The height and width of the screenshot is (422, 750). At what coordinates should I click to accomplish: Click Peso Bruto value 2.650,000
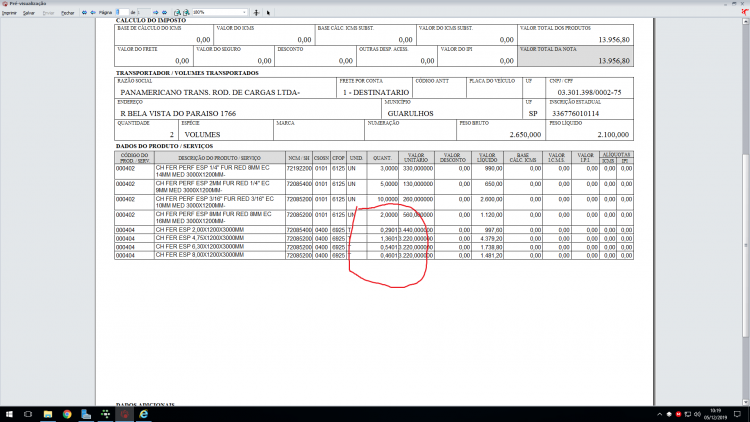525,134
